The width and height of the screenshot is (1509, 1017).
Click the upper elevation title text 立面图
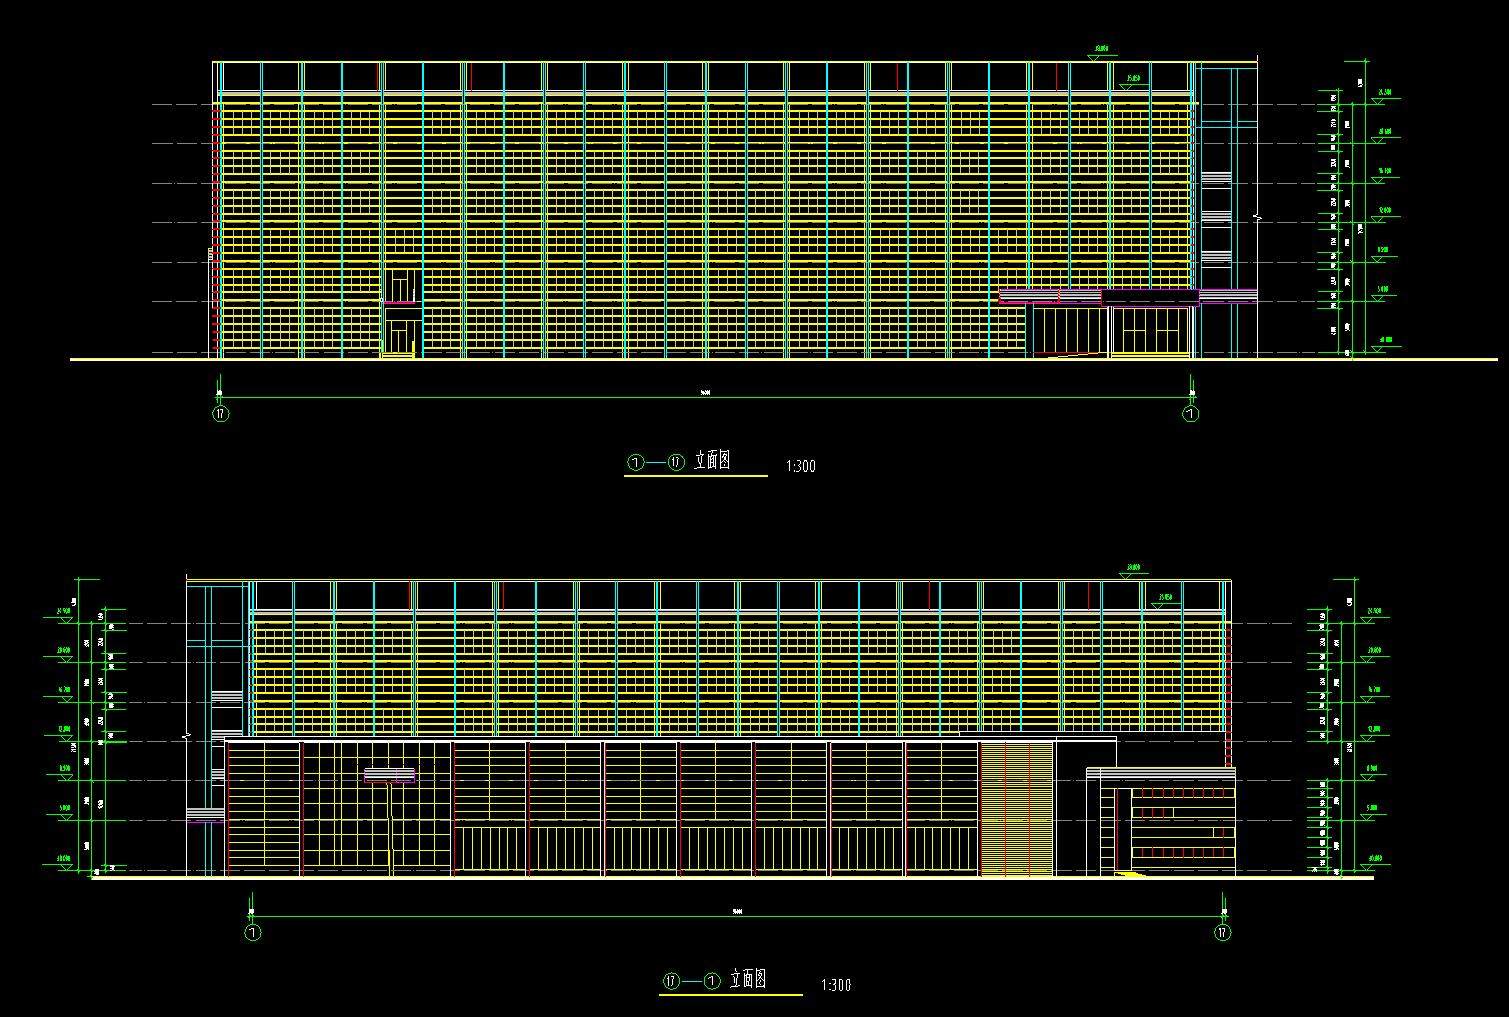tap(711, 461)
